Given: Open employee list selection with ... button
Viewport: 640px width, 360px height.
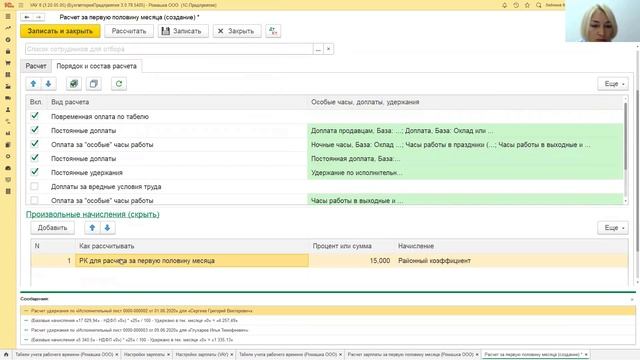Looking at the screenshot, I should click(318, 49).
